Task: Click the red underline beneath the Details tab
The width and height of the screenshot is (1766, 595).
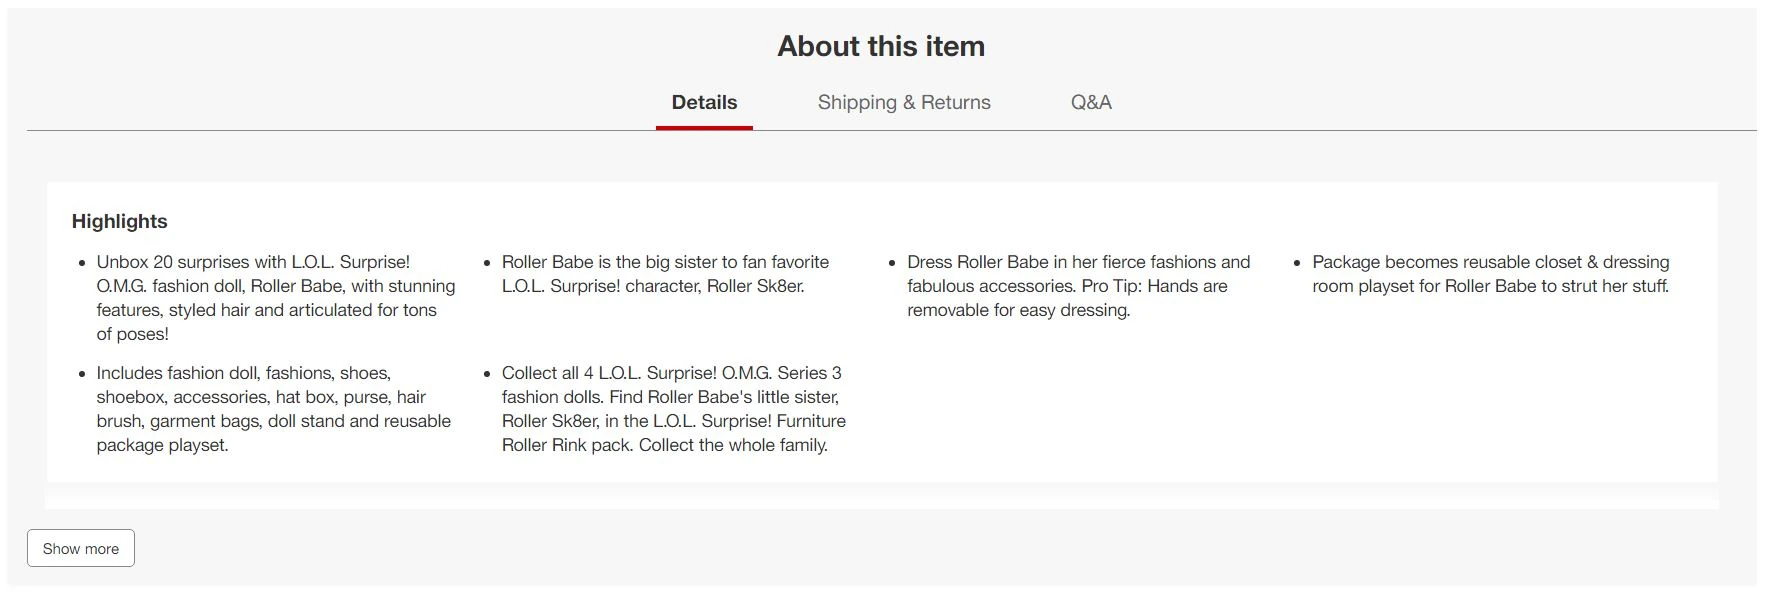Action: [x=704, y=128]
